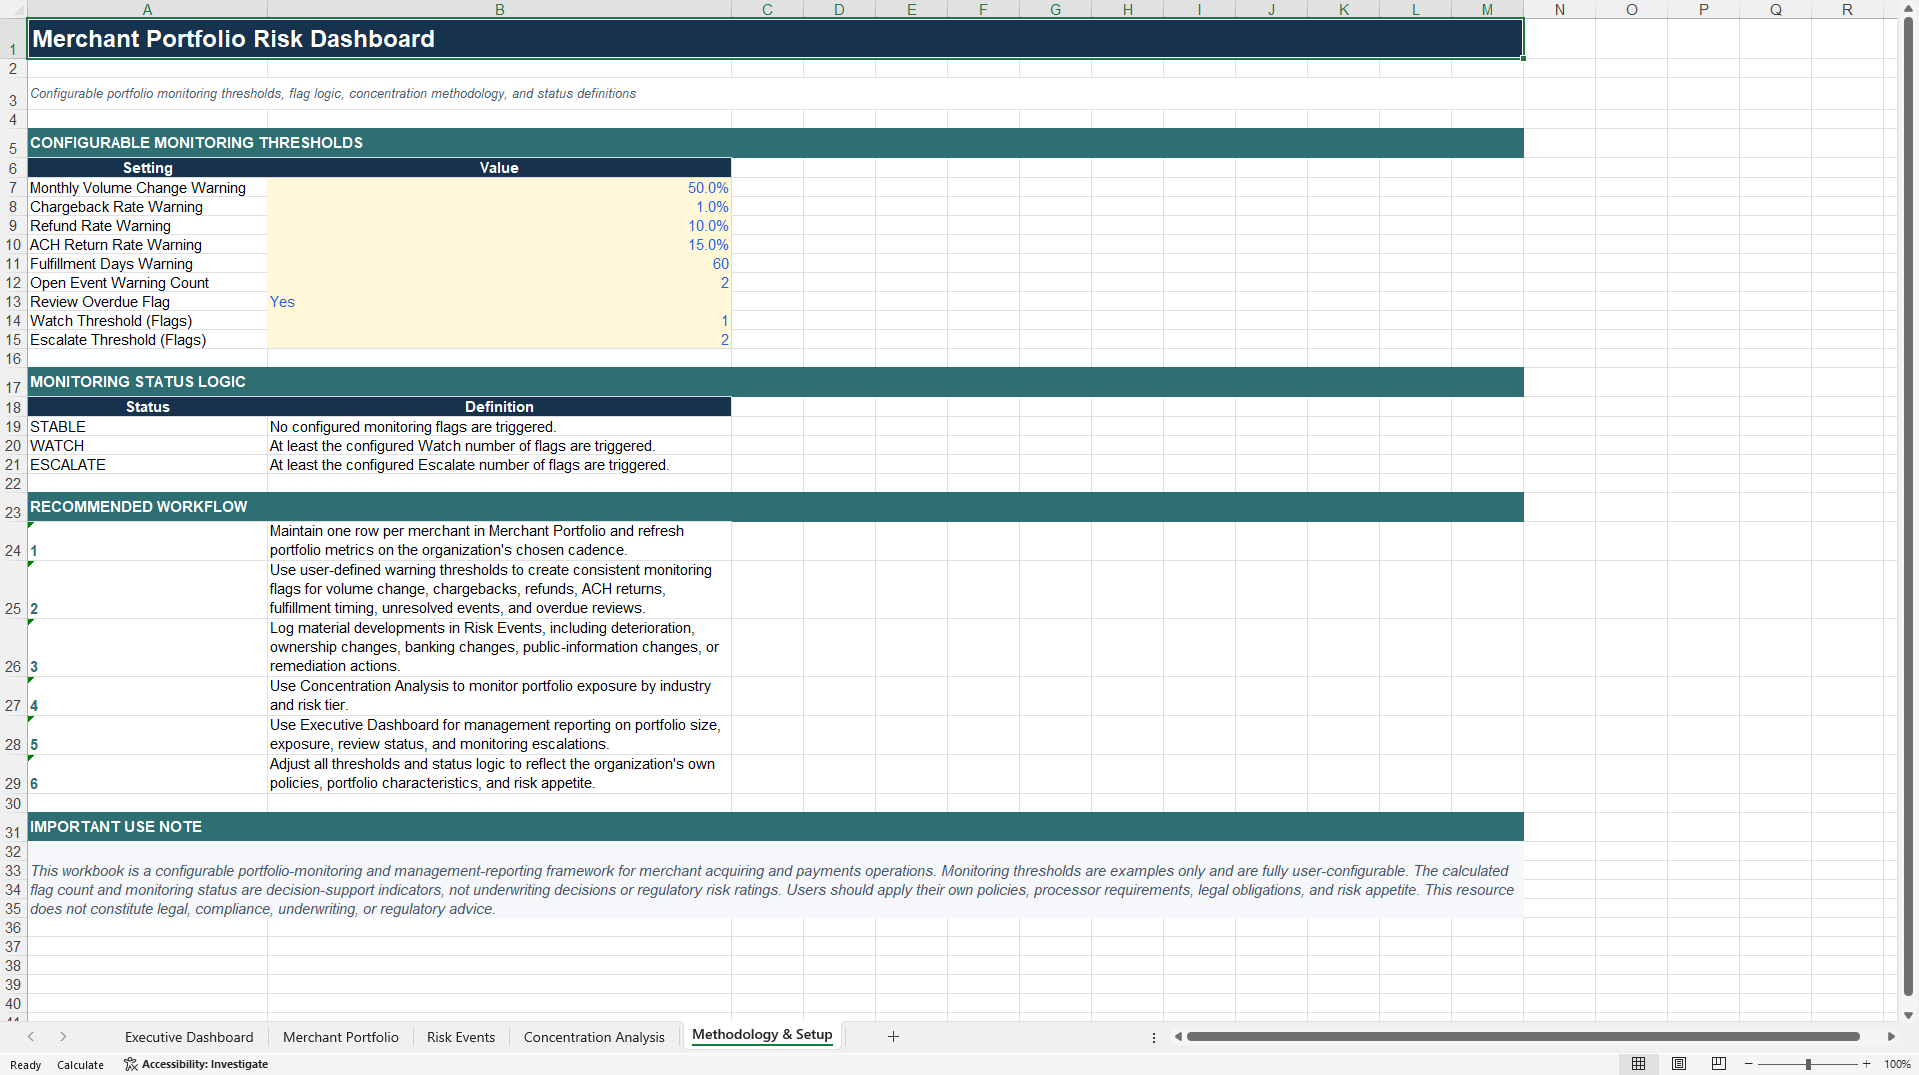
Task: Click the RECOMMENDED WORKFLOW header
Action: tap(775, 507)
